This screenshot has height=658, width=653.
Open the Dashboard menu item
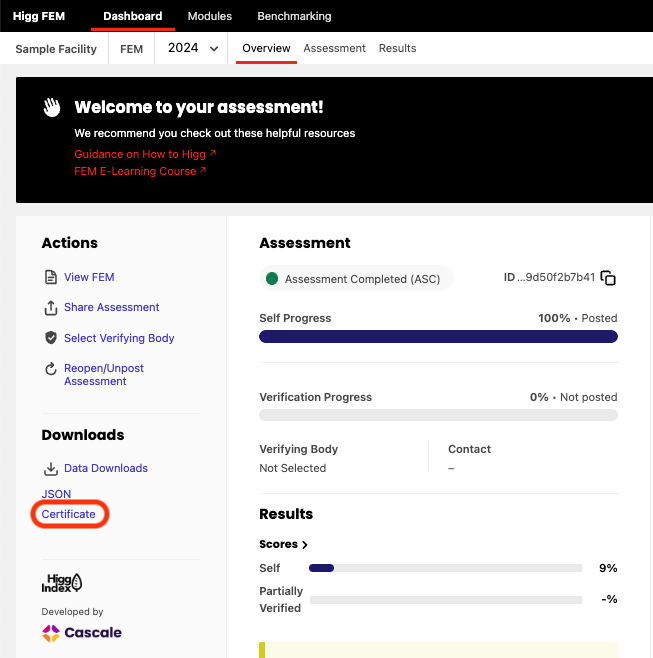tap(133, 16)
